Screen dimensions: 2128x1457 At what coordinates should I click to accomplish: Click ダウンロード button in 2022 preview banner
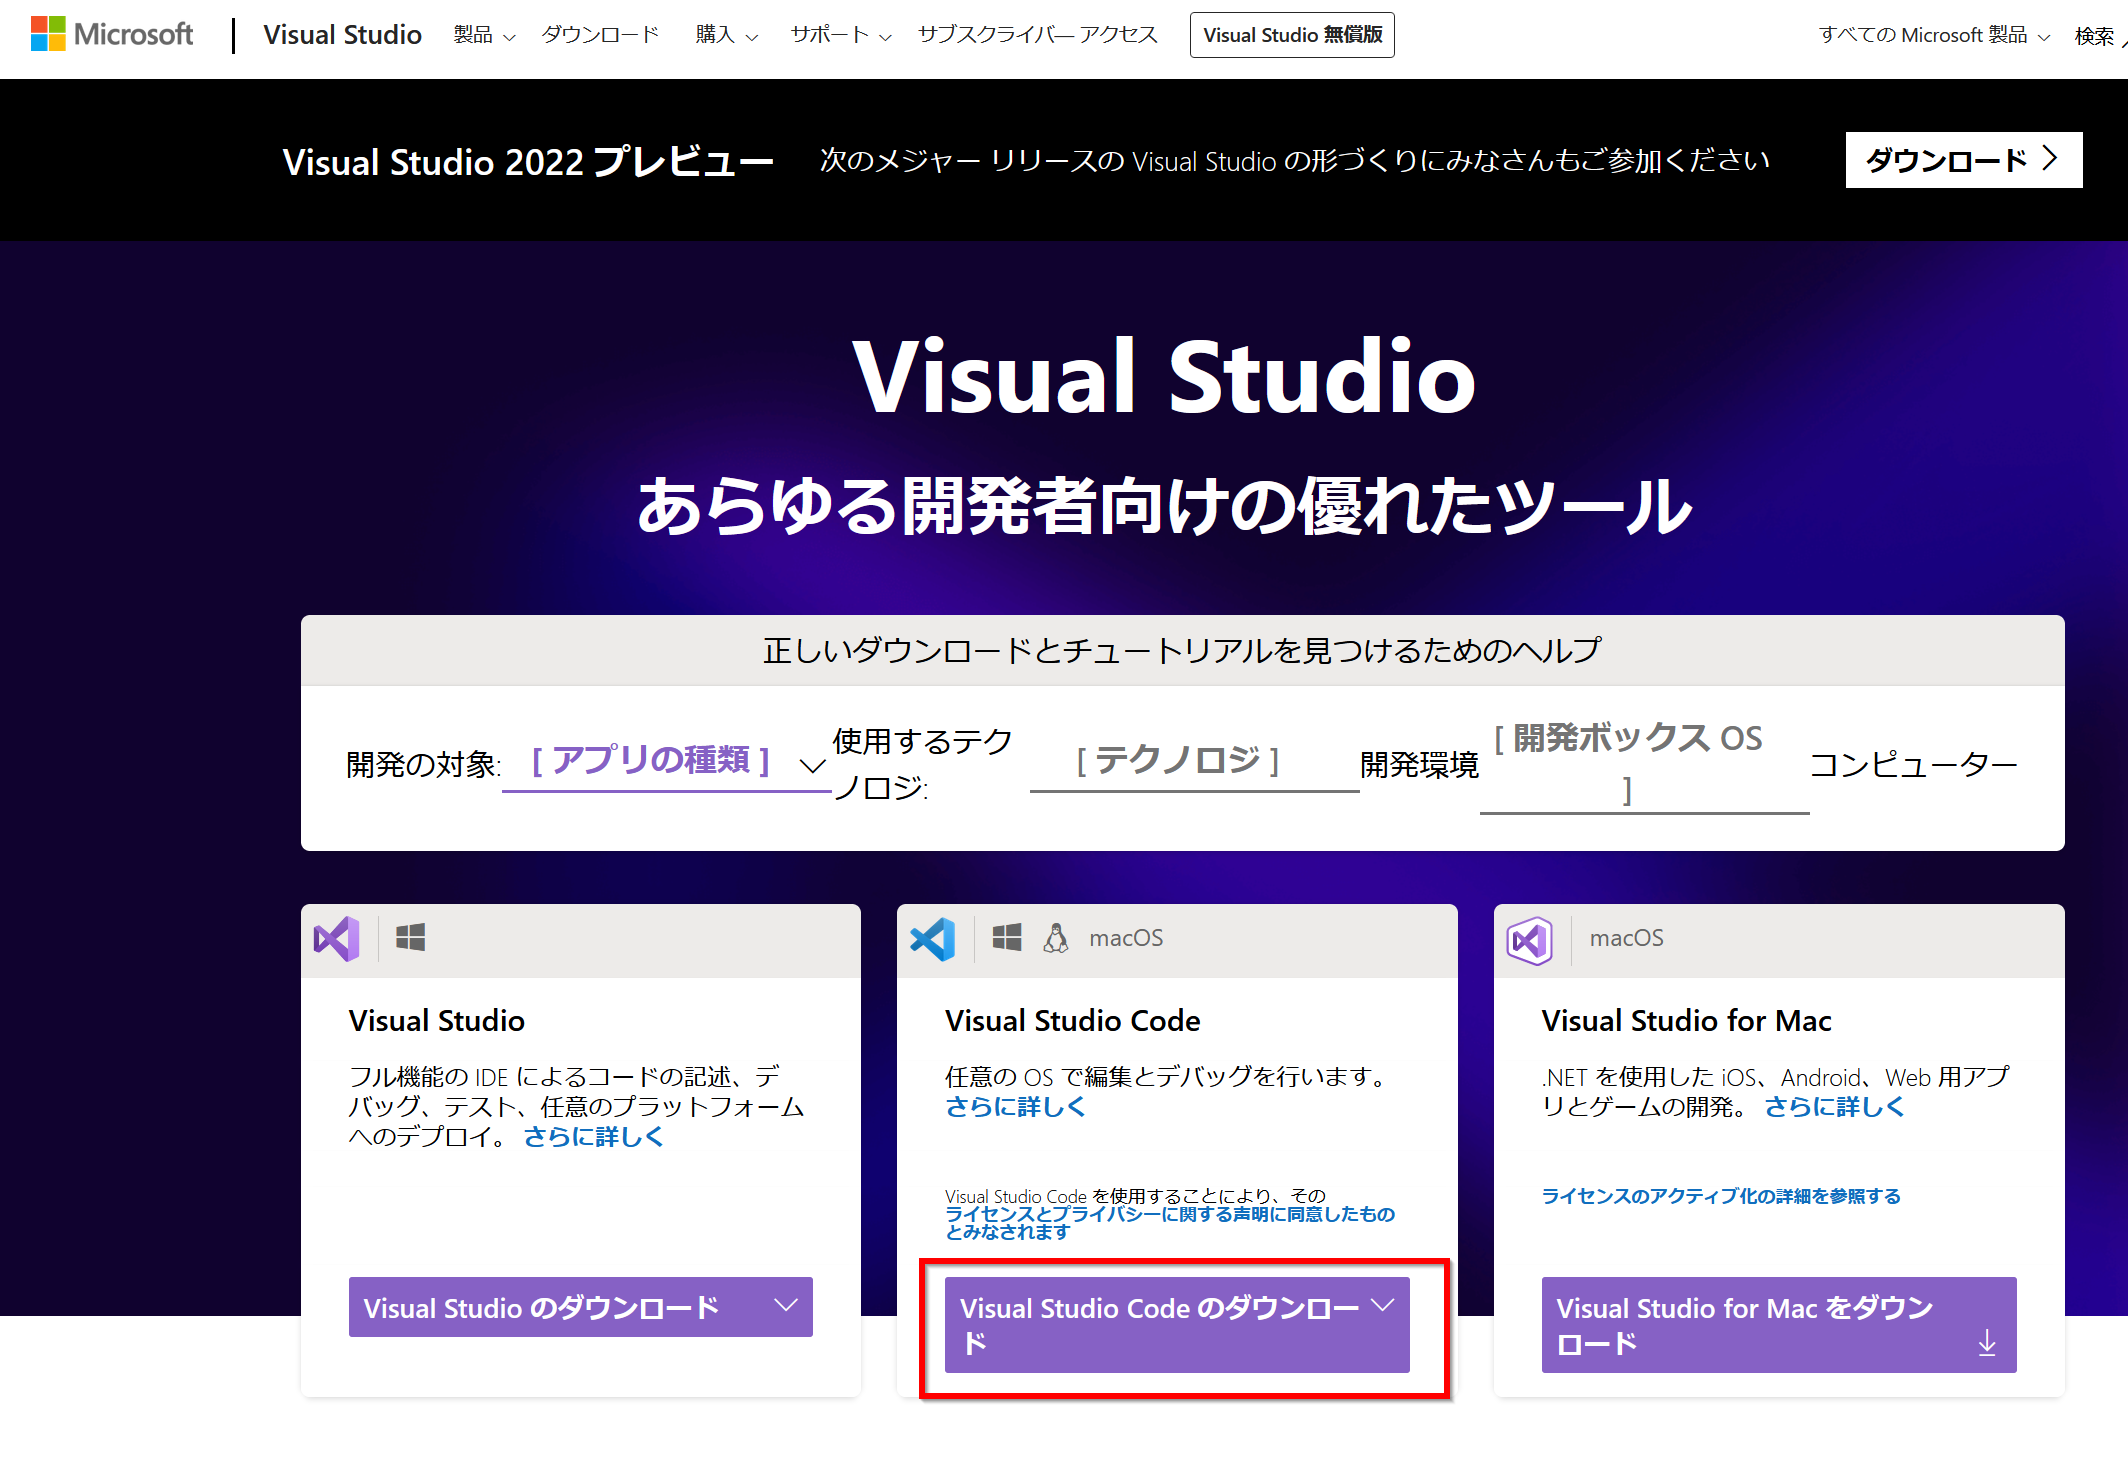(1962, 160)
